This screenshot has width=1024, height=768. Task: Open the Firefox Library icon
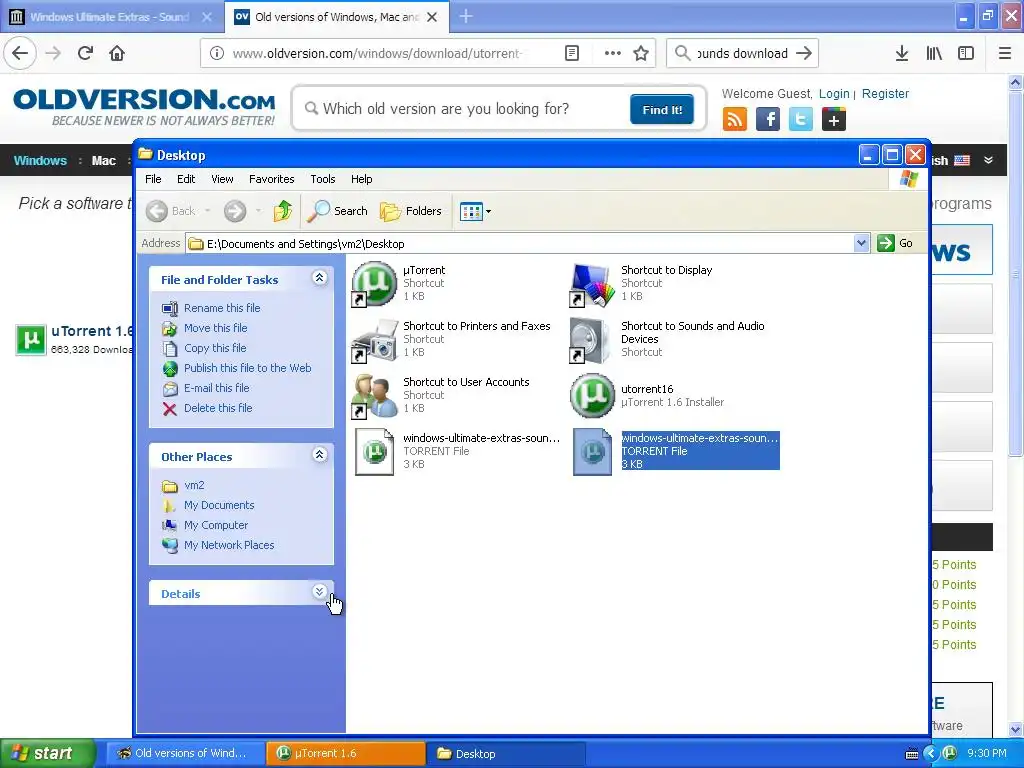point(934,54)
